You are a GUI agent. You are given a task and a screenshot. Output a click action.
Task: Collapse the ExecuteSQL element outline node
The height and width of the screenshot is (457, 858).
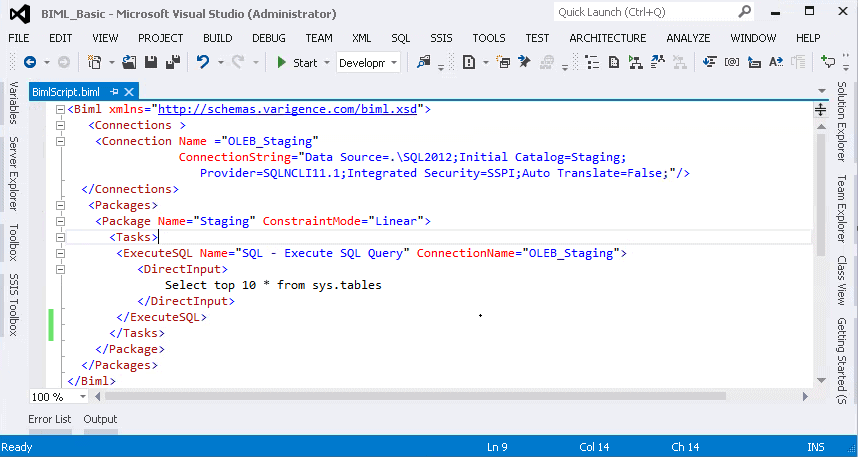coord(60,253)
